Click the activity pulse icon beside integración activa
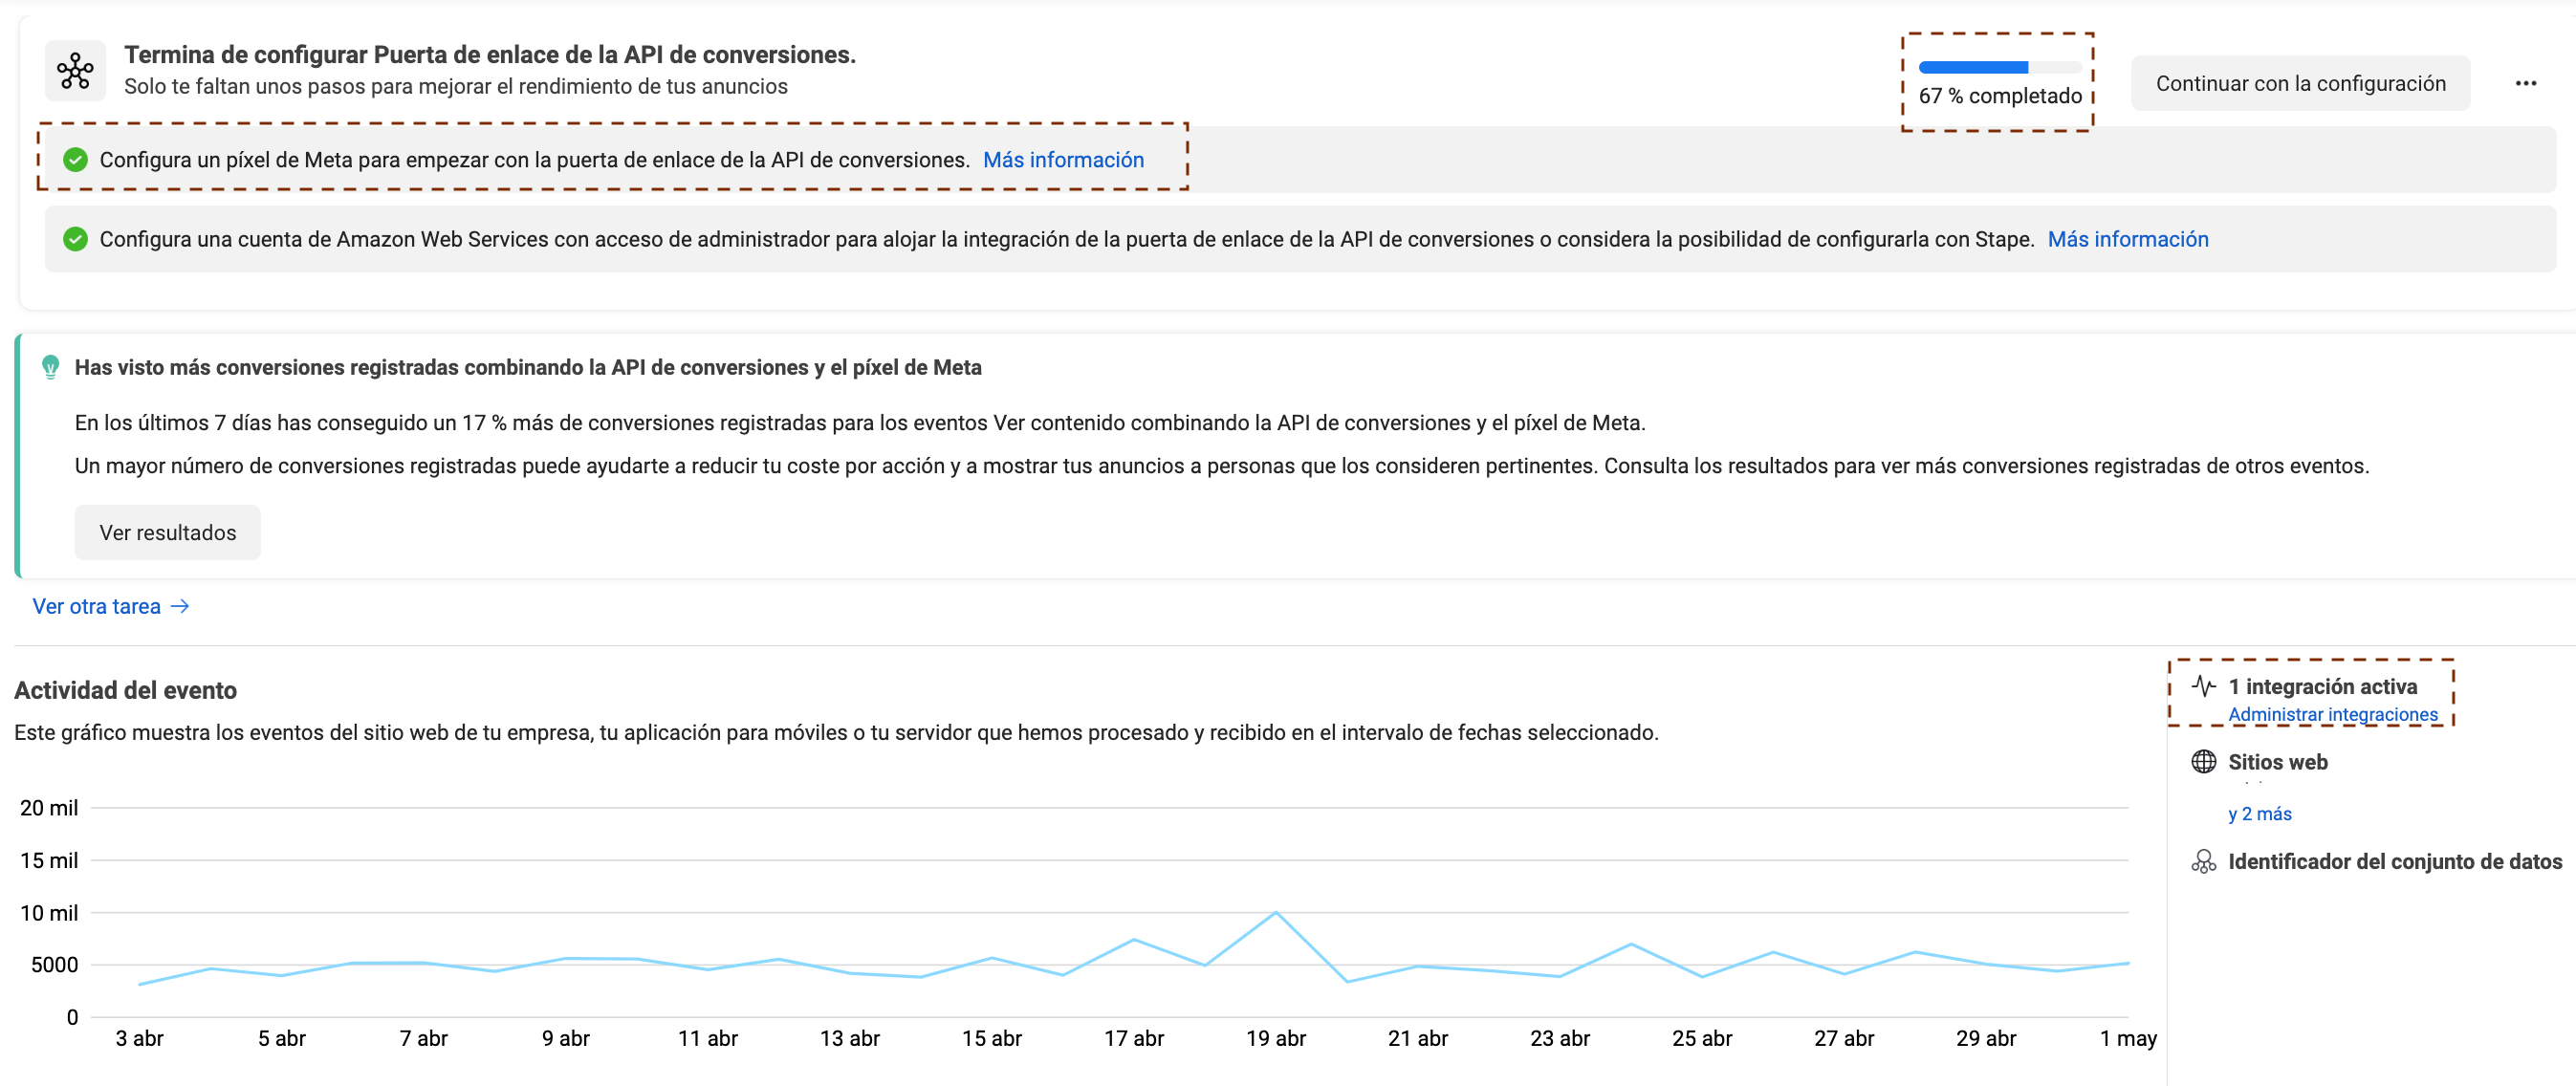 pyautogui.click(x=2203, y=686)
